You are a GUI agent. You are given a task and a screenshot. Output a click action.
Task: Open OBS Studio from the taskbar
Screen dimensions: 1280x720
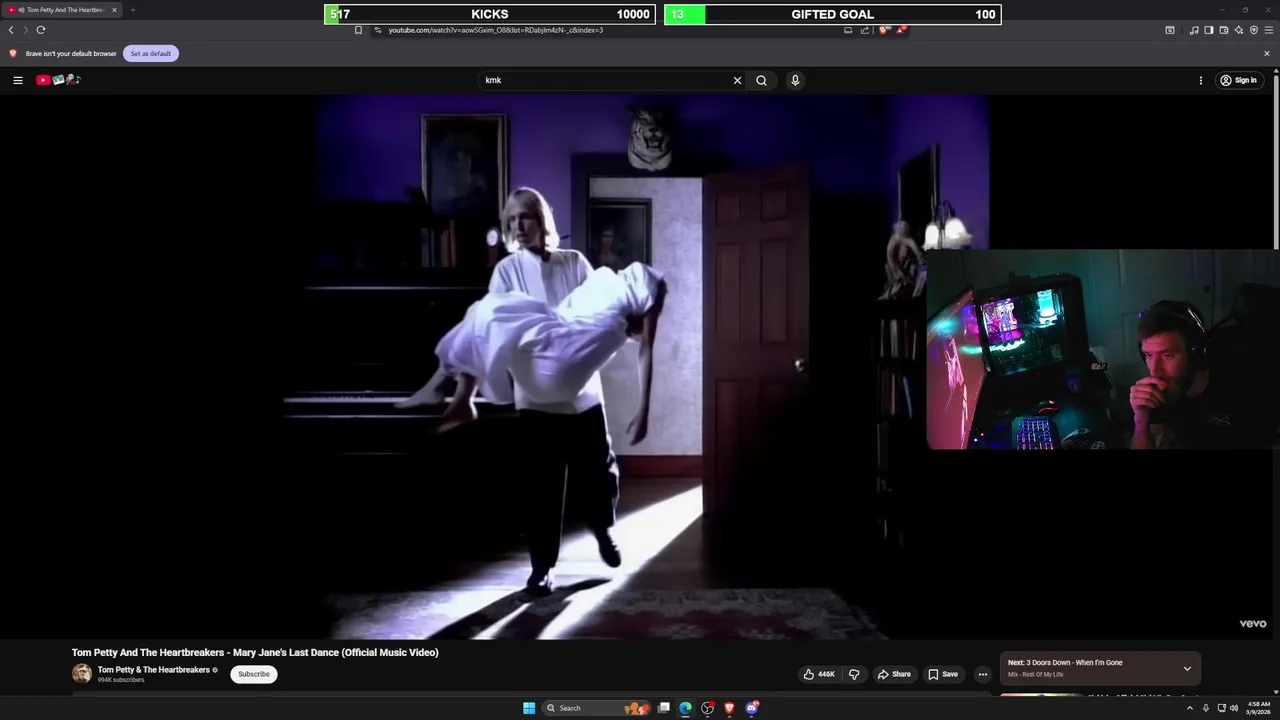click(708, 708)
